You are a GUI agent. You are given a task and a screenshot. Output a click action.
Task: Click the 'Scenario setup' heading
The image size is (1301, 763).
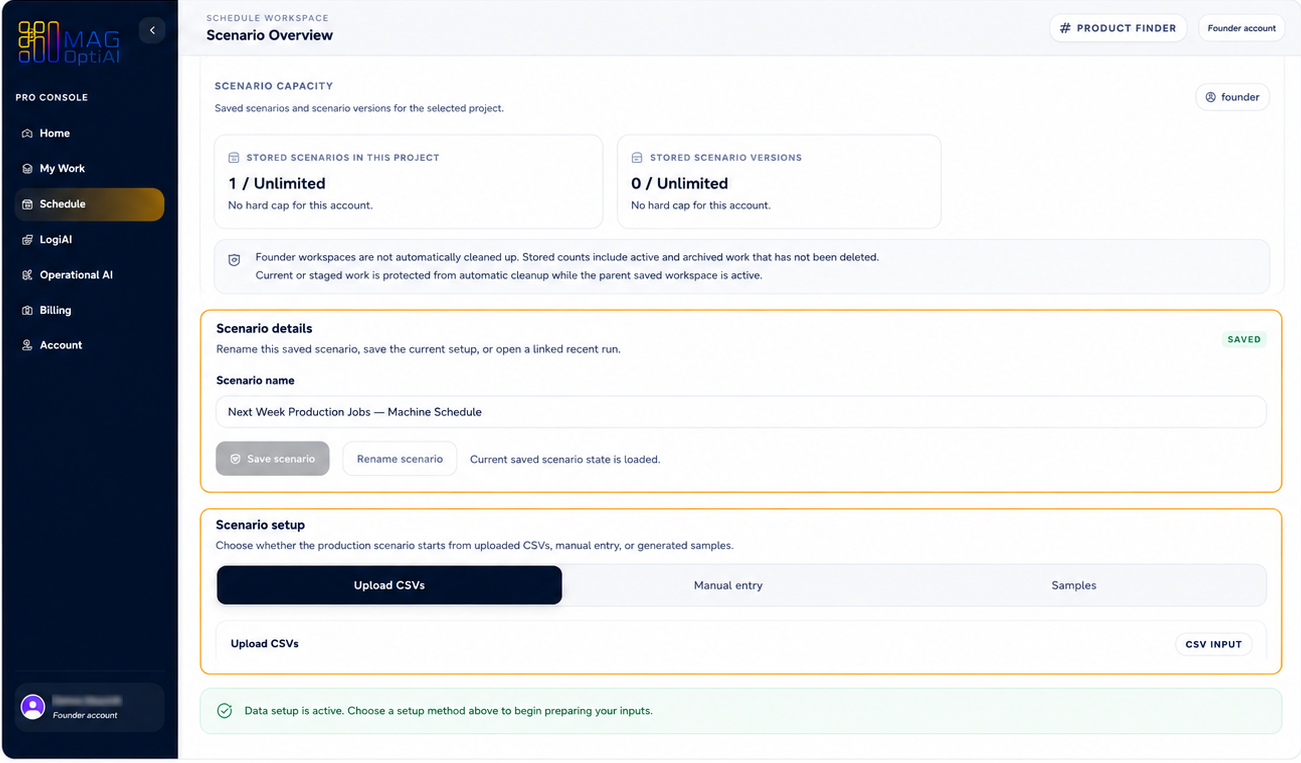tap(260, 525)
